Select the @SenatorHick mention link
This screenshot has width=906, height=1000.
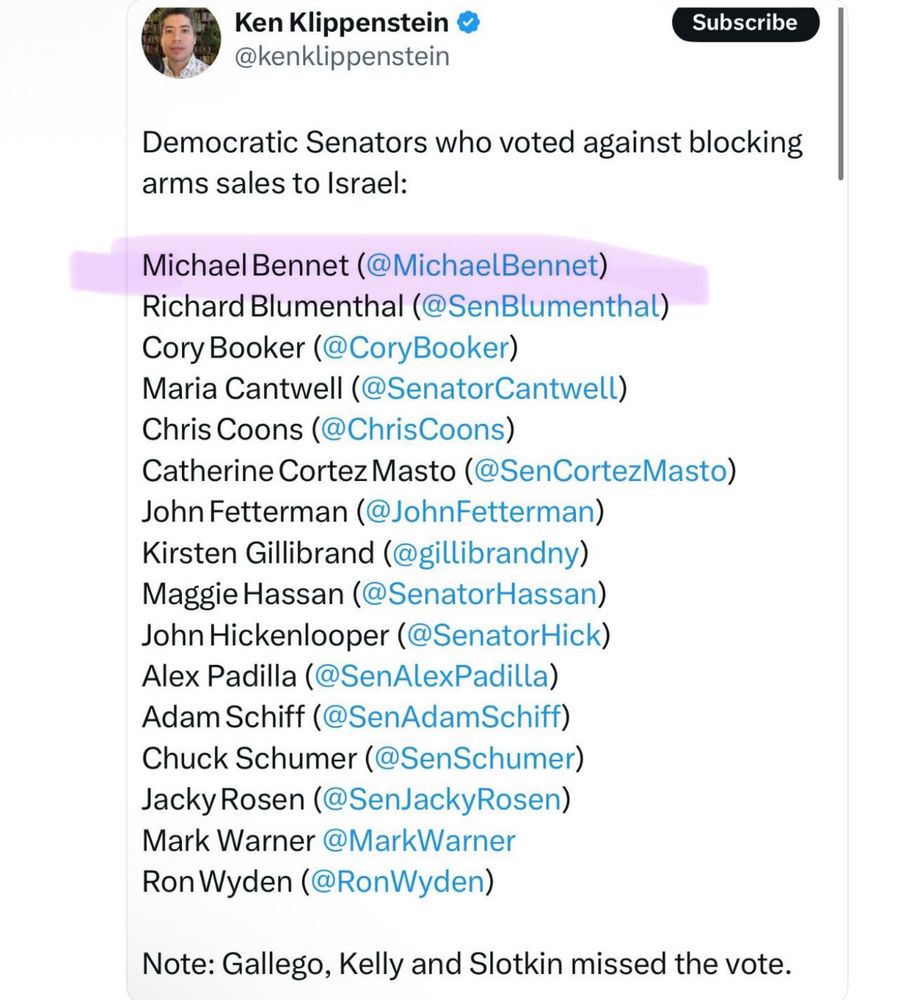503,635
